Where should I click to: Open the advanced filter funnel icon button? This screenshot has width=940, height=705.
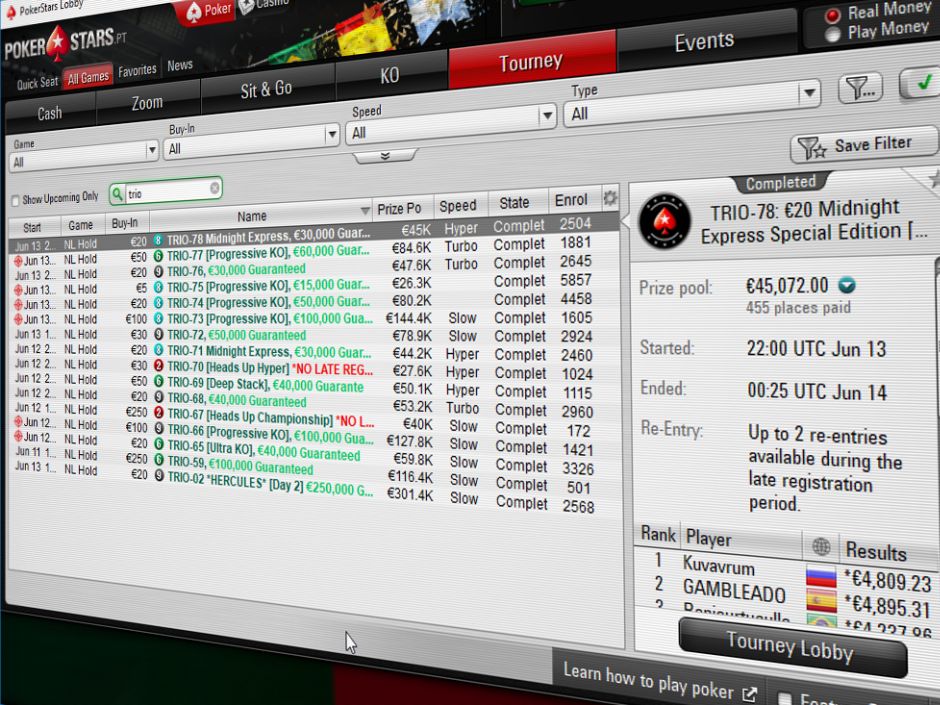pyautogui.click(x=860, y=89)
